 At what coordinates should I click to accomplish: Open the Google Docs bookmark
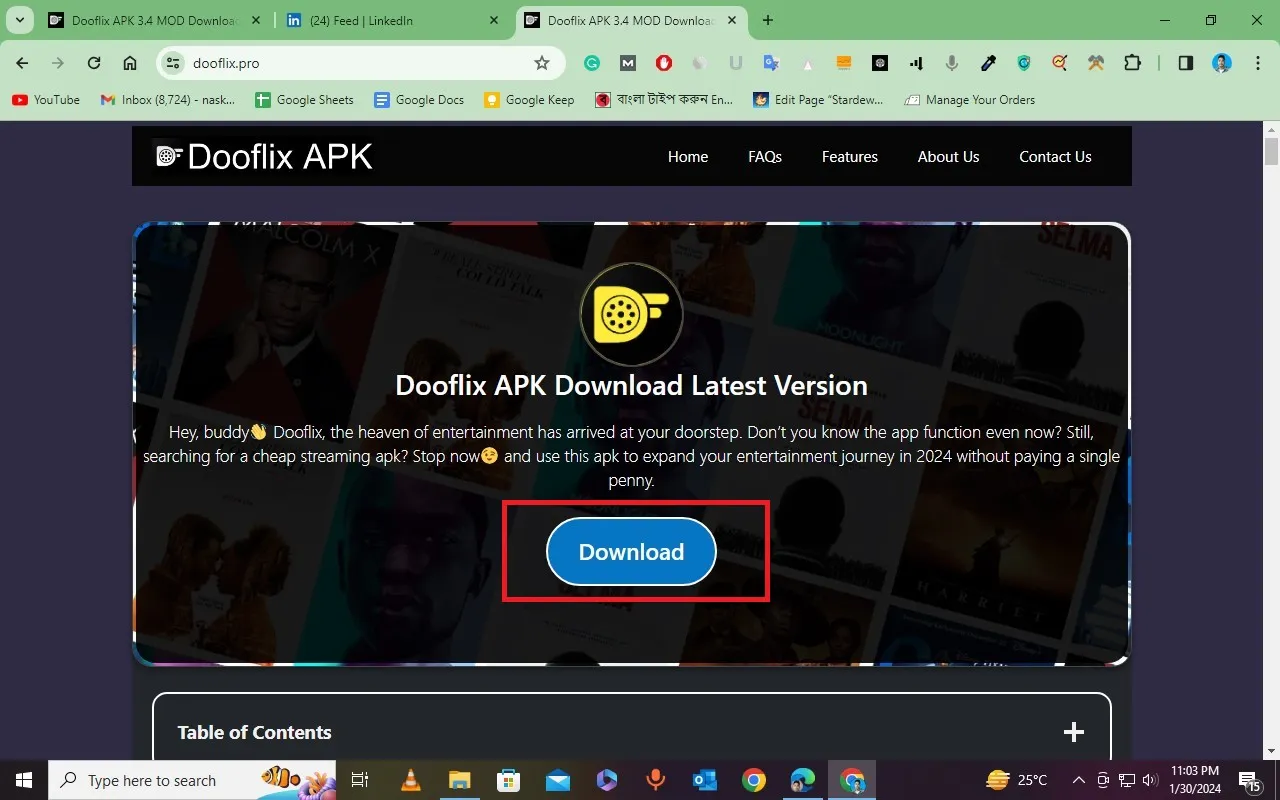pyautogui.click(x=419, y=99)
